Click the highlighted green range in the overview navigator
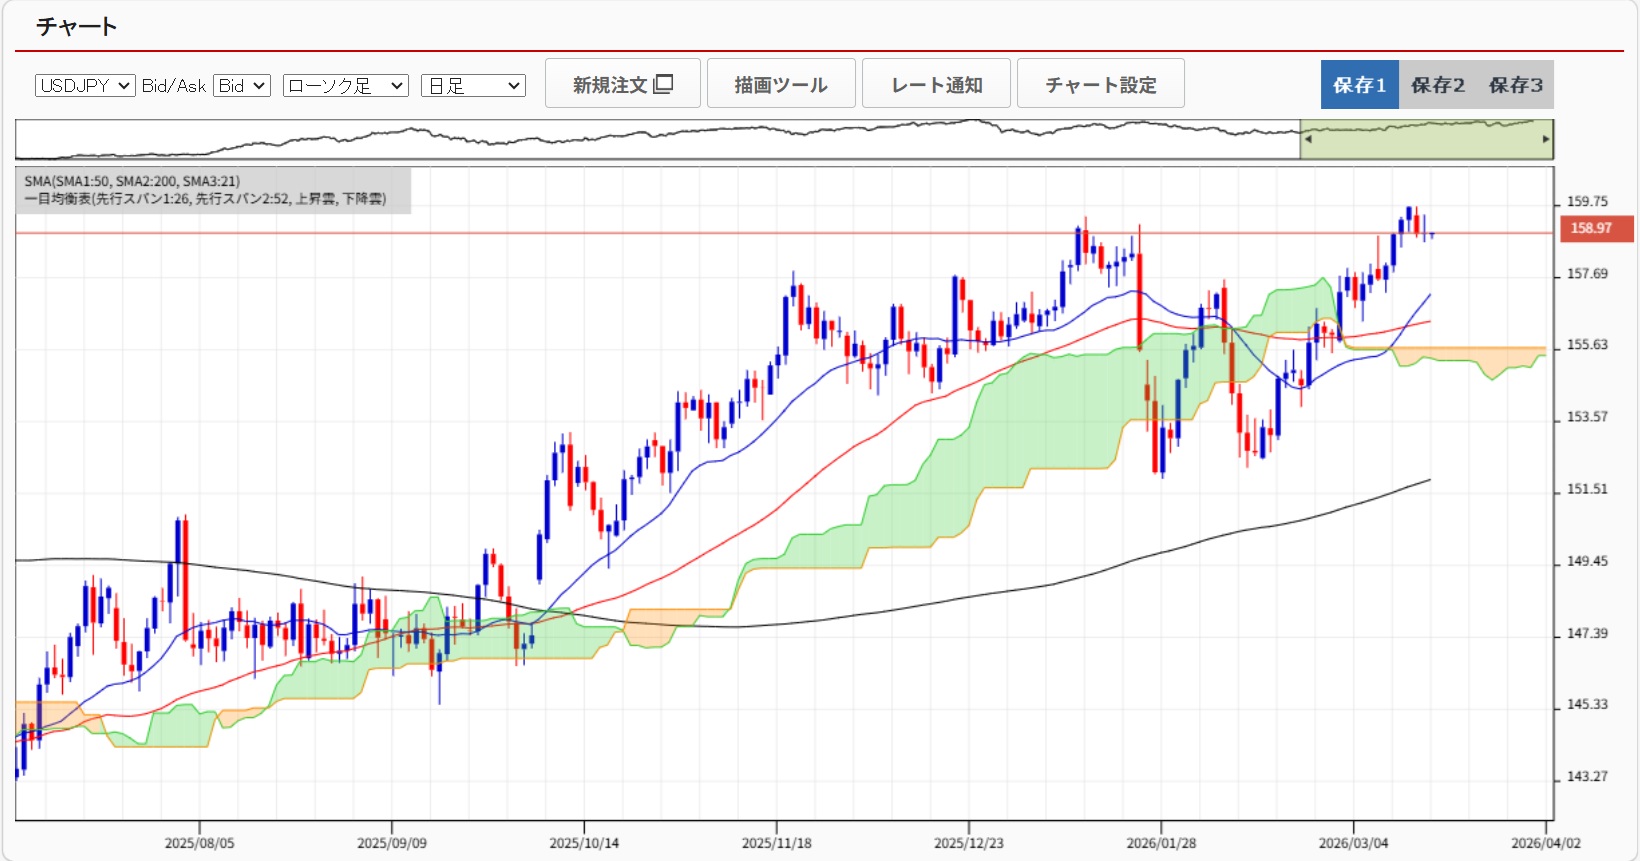This screenshot has width=1640, height=861. (1425, 140)
